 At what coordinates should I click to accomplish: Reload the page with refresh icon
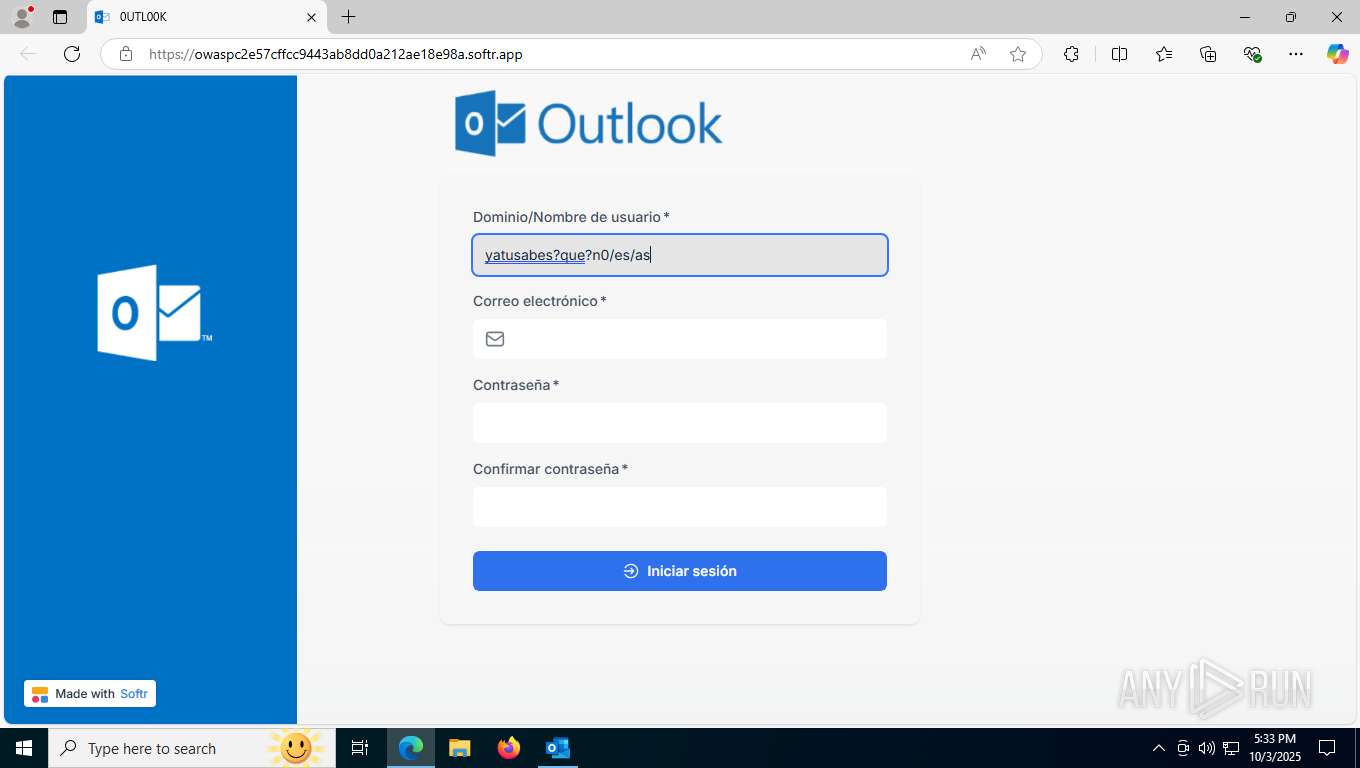tap(72, 54)
